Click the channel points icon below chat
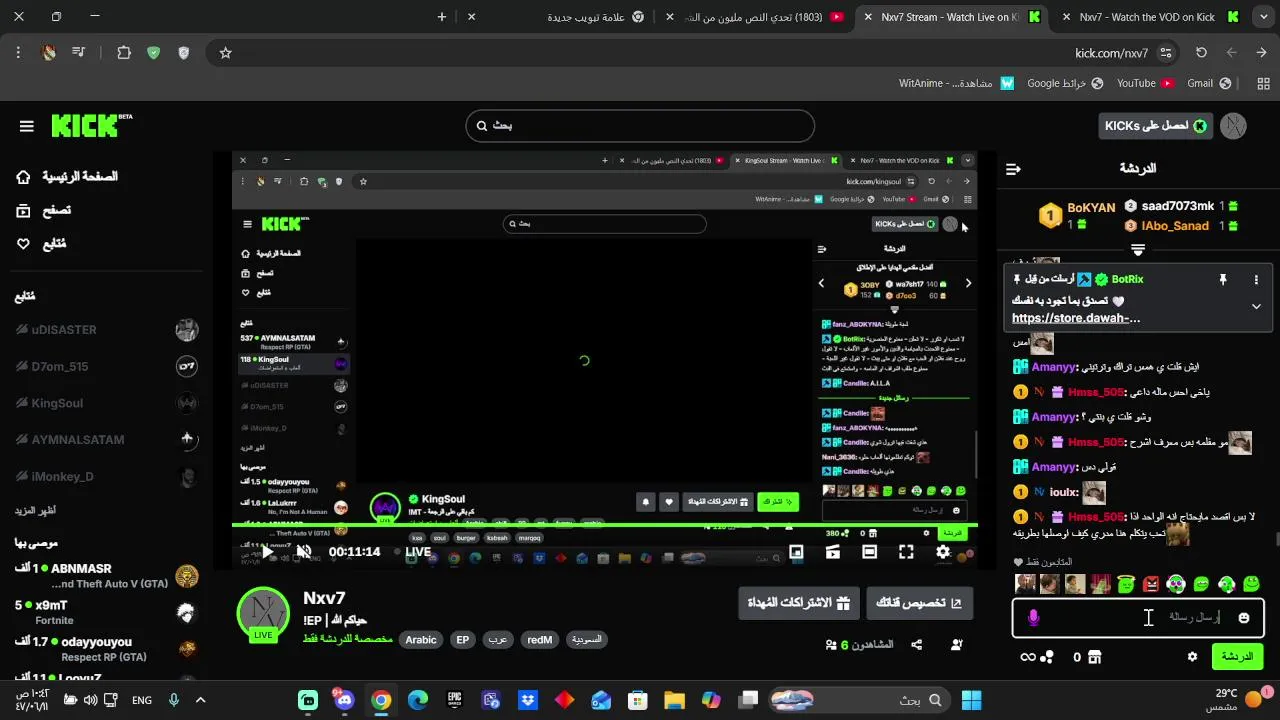 click(x=1046, y=657)
